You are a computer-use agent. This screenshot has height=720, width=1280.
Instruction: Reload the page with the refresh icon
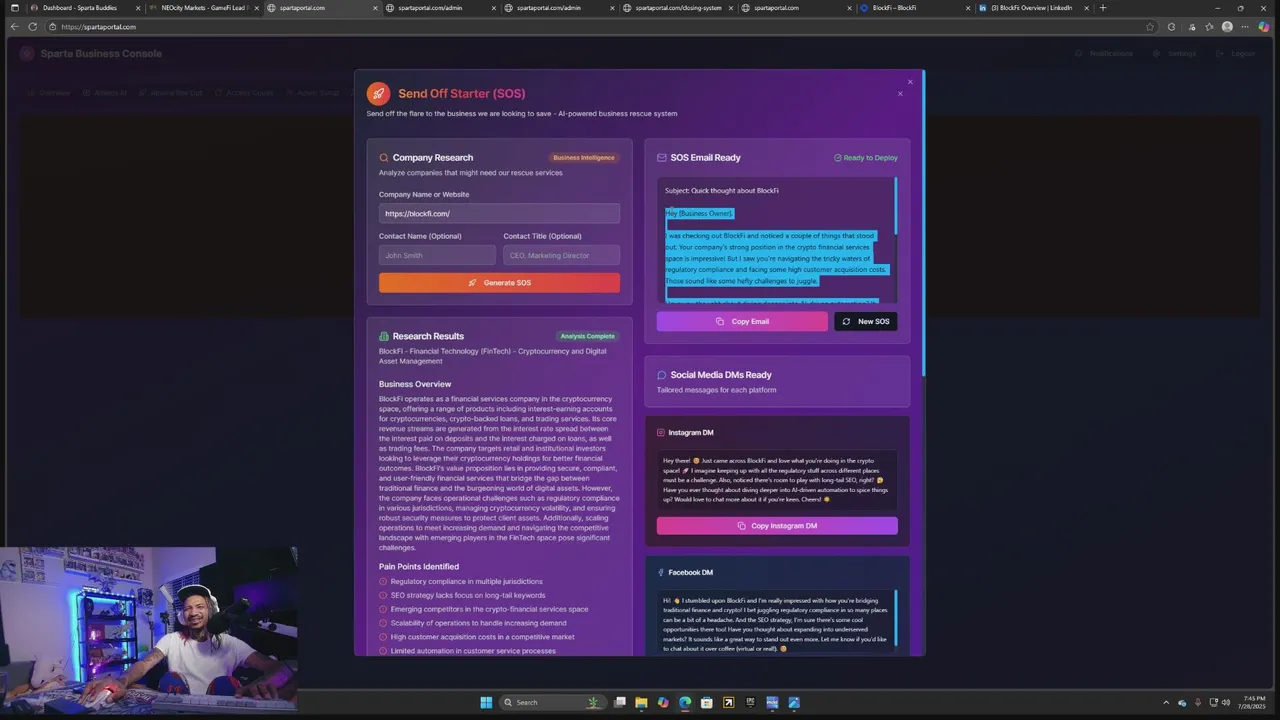tap(33, 27)
